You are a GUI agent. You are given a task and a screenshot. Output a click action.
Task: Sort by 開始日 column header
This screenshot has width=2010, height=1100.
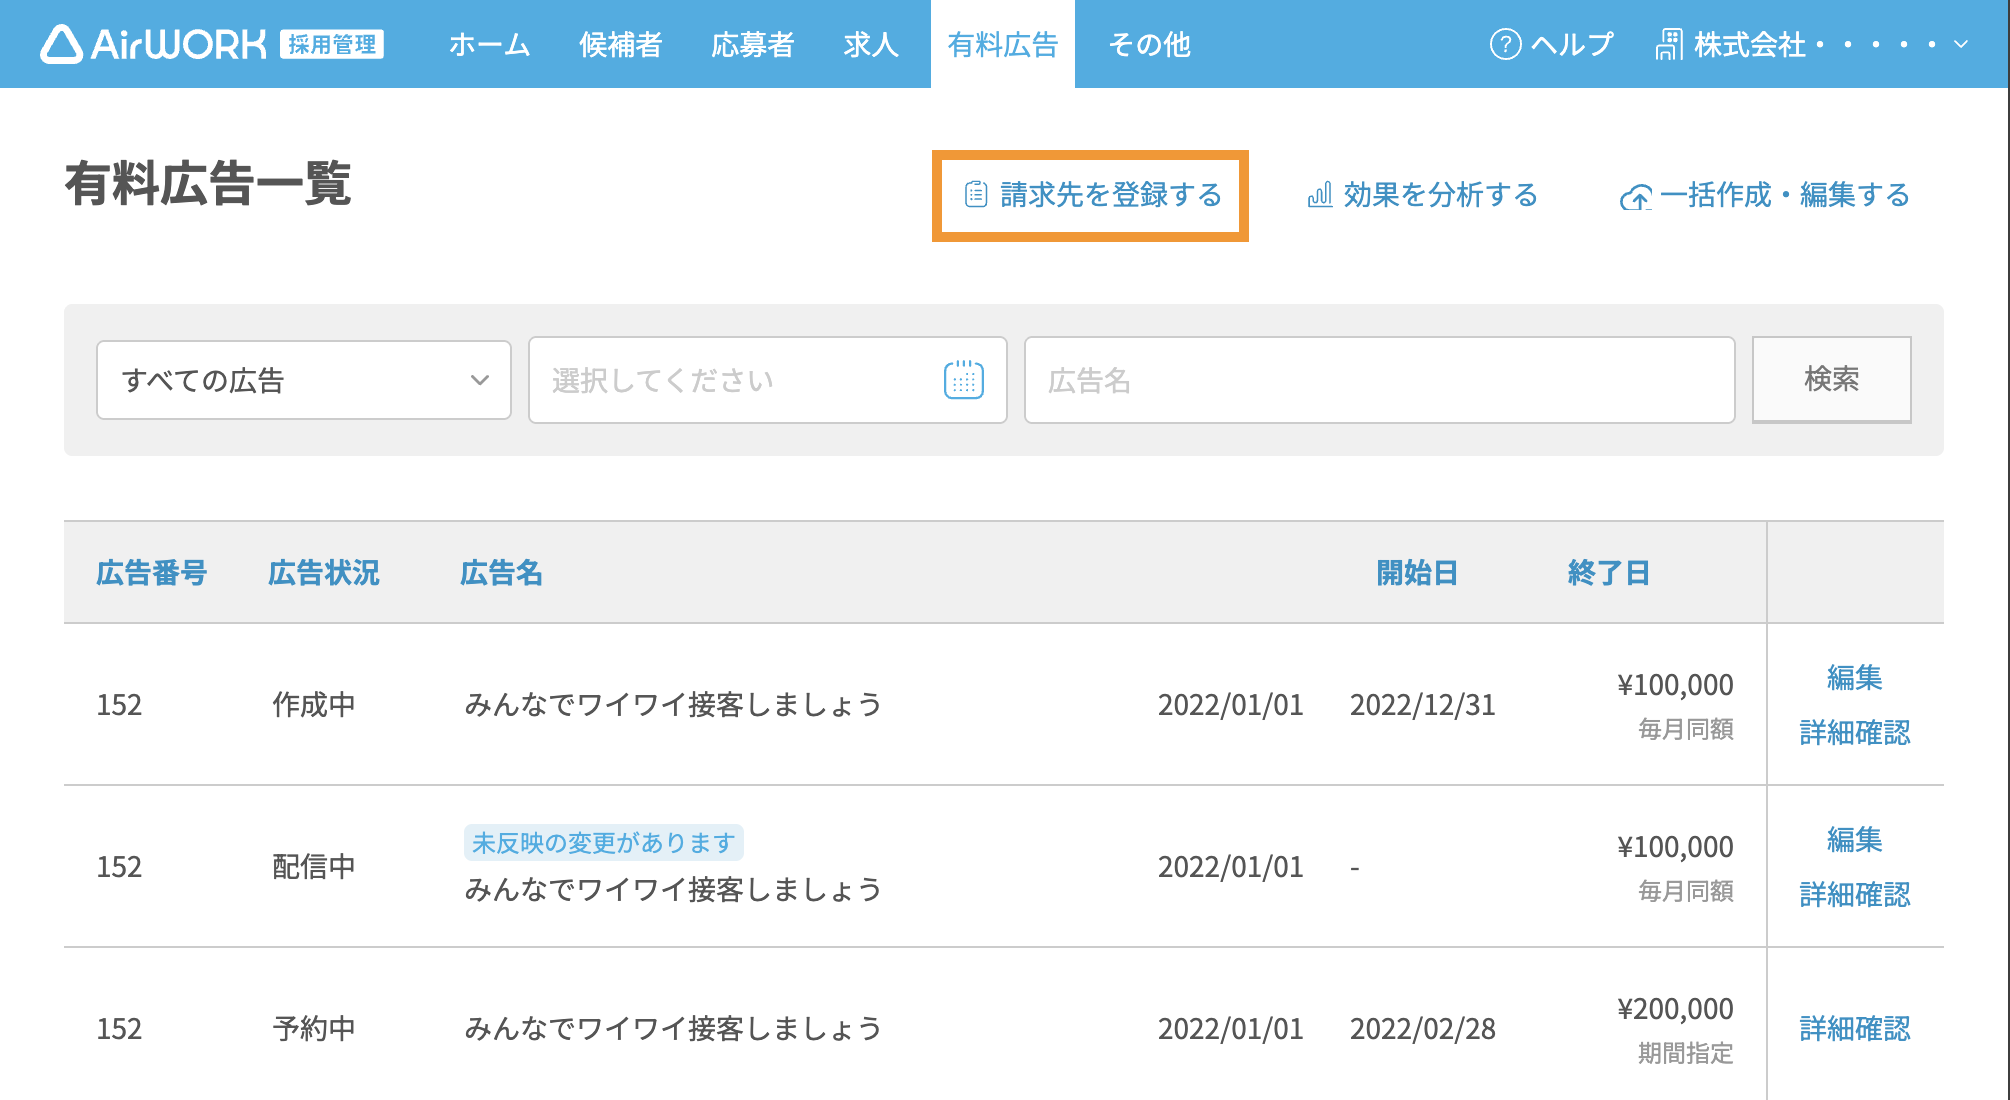(x=1418, y=573)
